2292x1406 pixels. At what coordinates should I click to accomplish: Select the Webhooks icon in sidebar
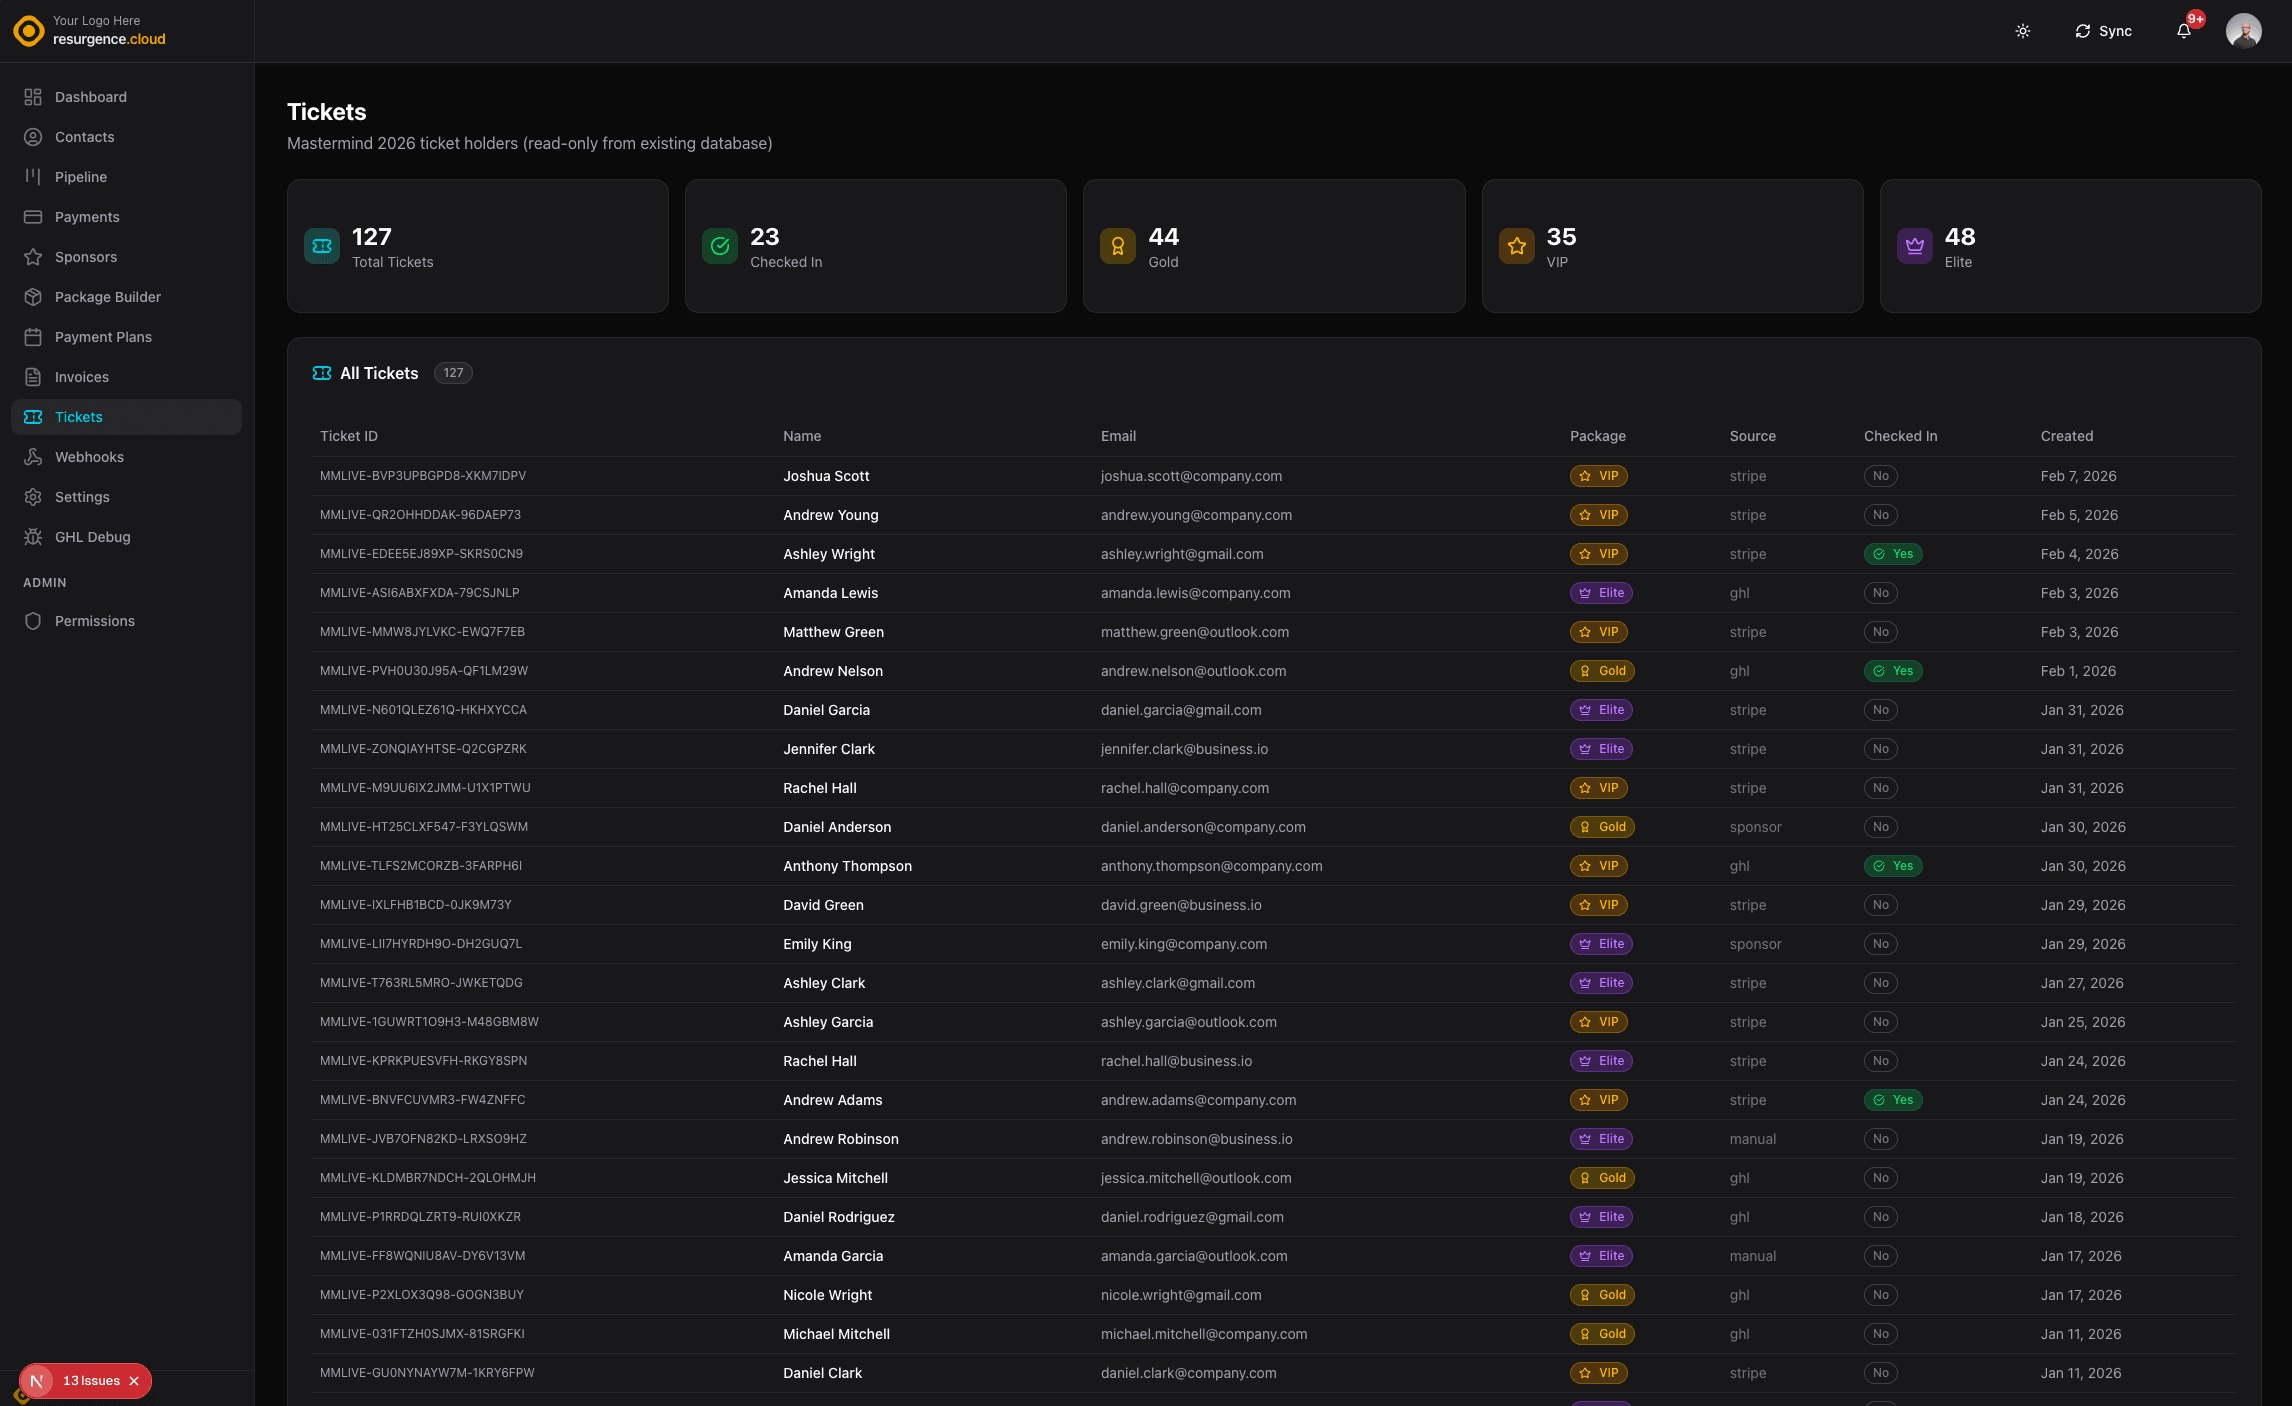point(32,456)
